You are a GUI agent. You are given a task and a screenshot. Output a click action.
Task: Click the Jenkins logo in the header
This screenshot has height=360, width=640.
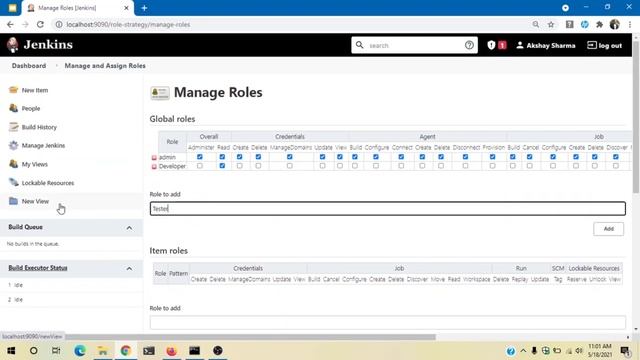pos(13,45)
